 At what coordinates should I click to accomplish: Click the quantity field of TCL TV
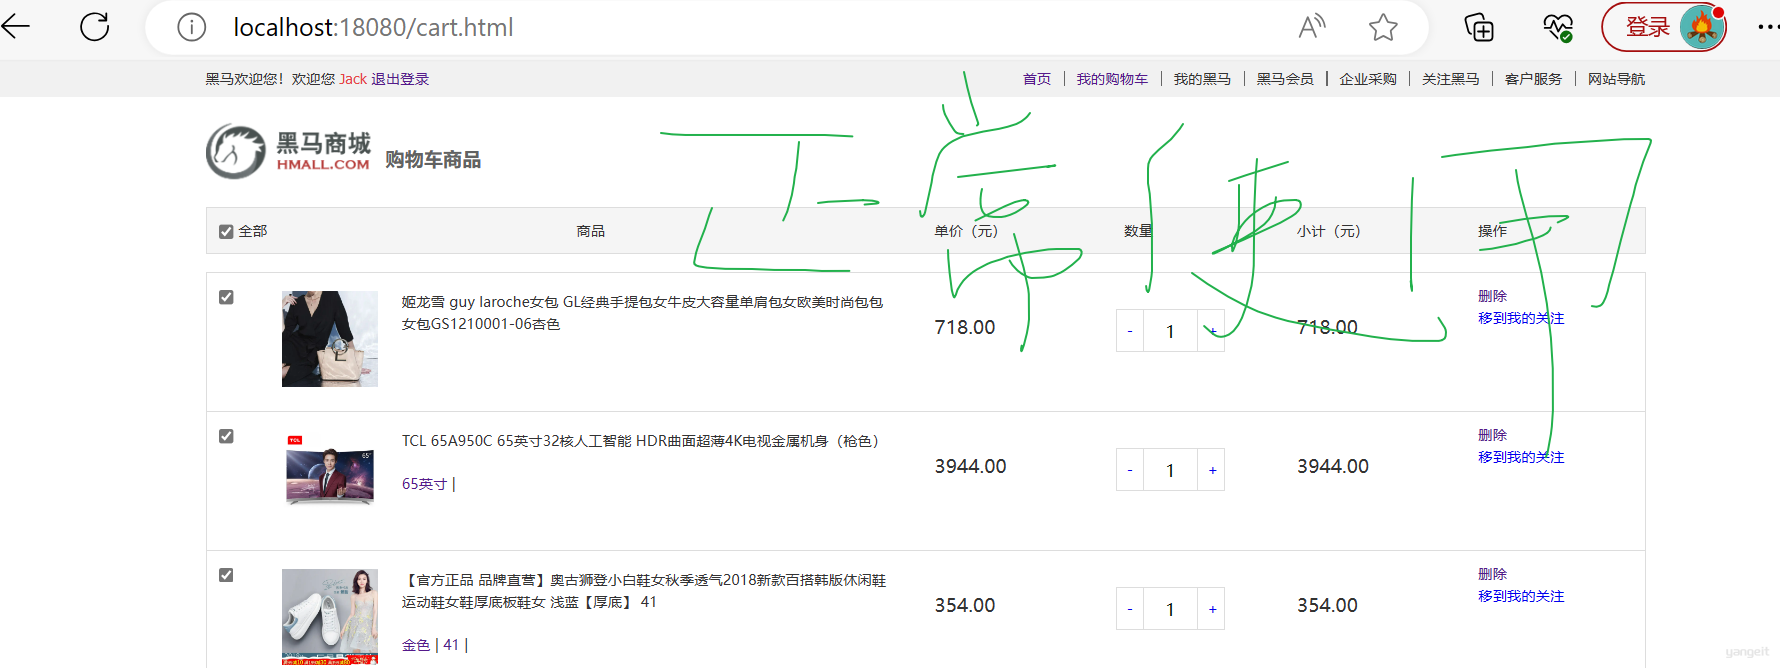pyautogui.click(x=1170, y=470)
